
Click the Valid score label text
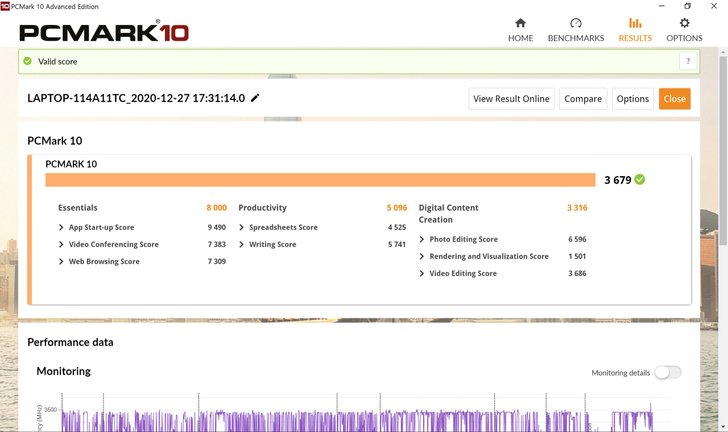(x=58, y=61)
